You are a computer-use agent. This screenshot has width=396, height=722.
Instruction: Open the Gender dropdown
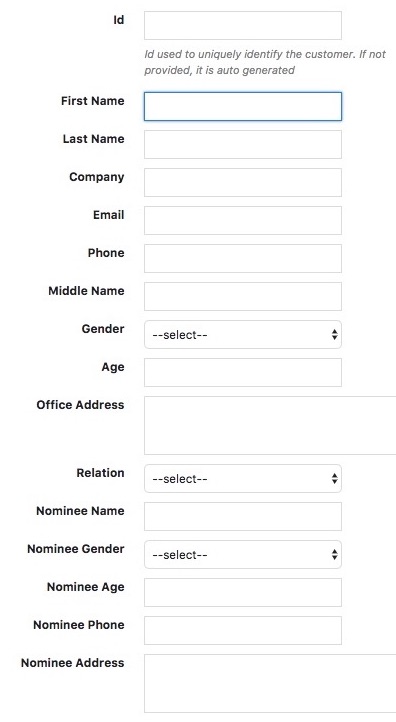(243, 335)
